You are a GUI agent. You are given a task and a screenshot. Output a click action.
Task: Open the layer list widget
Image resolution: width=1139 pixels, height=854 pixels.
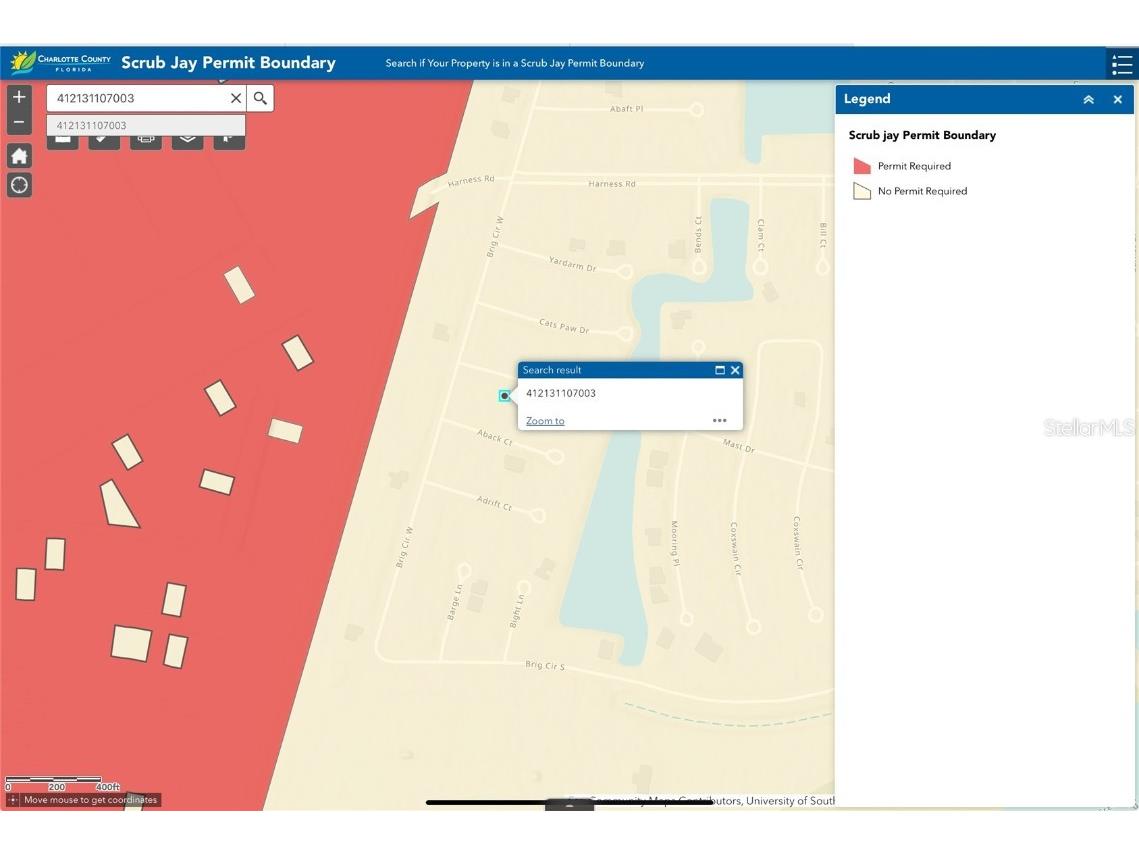click(x=187, y=139)
